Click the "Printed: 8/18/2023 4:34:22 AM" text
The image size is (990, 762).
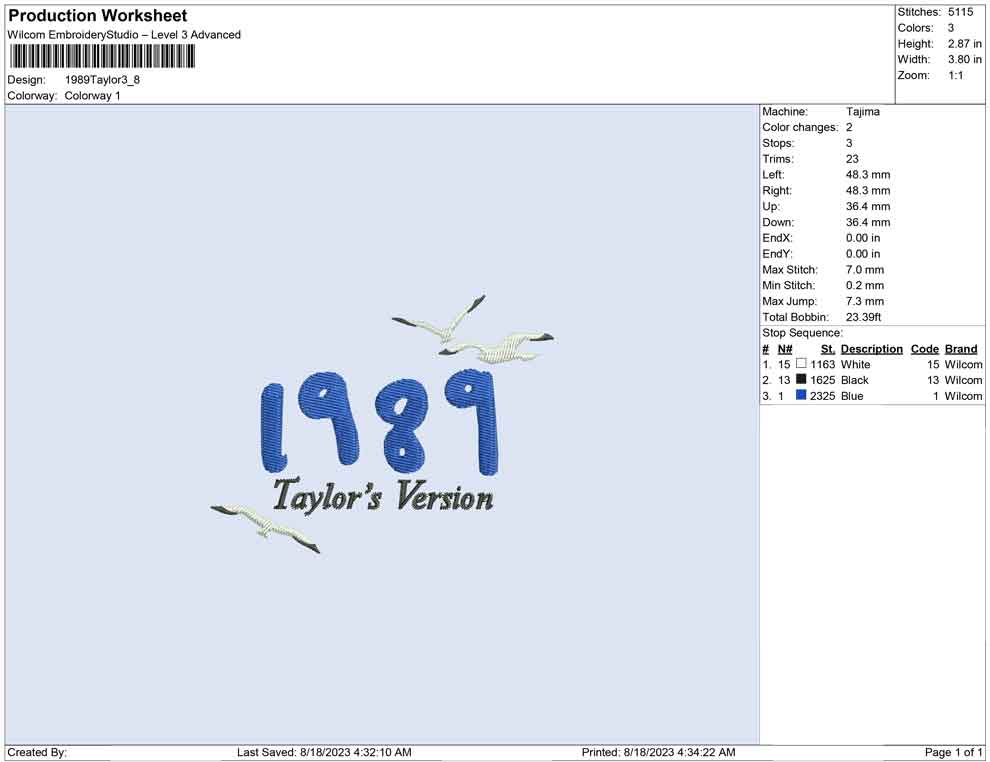659,752
